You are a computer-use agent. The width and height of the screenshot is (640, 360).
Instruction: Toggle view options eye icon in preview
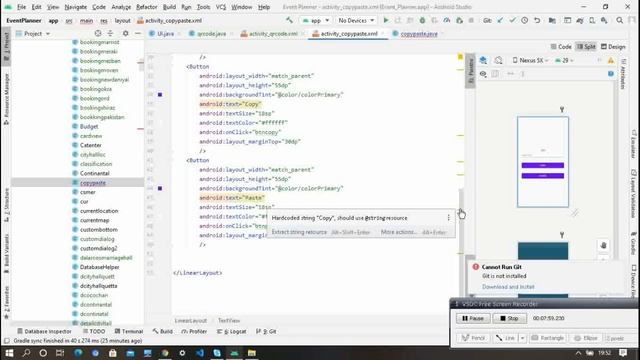(483, 74)
